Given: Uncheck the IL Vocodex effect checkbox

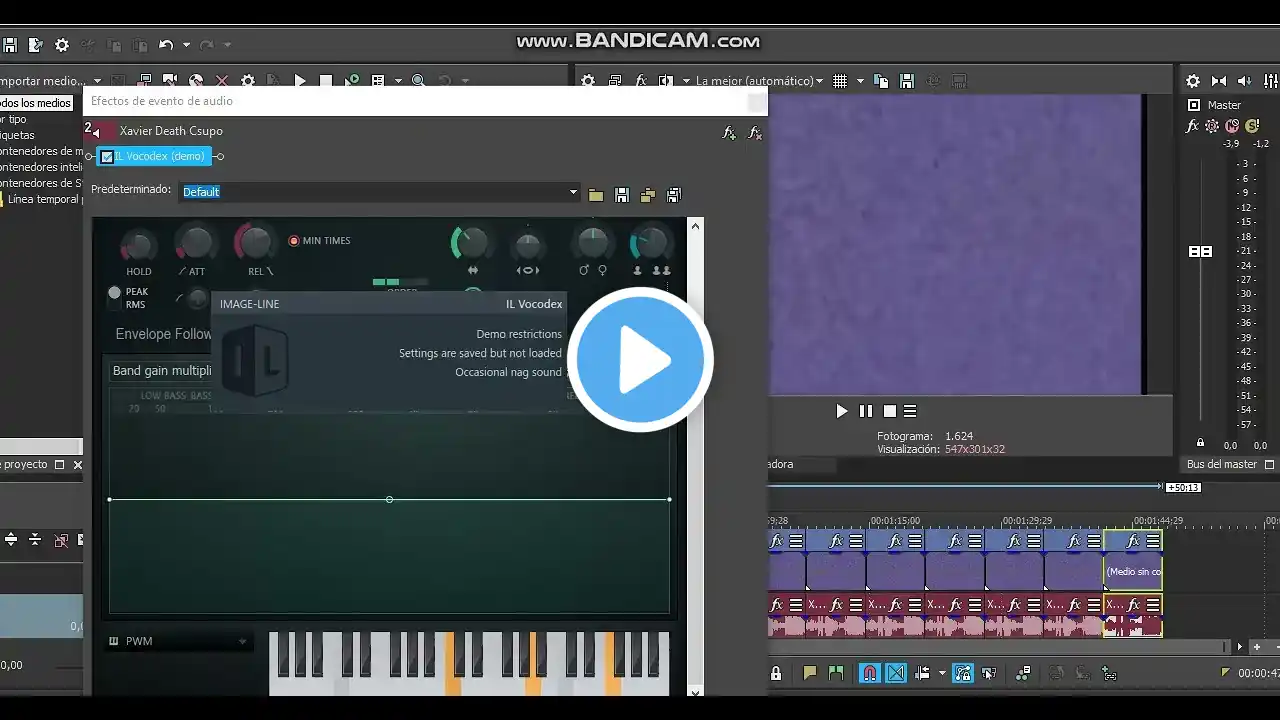Looking at the screenshot, I should (107, 156).
